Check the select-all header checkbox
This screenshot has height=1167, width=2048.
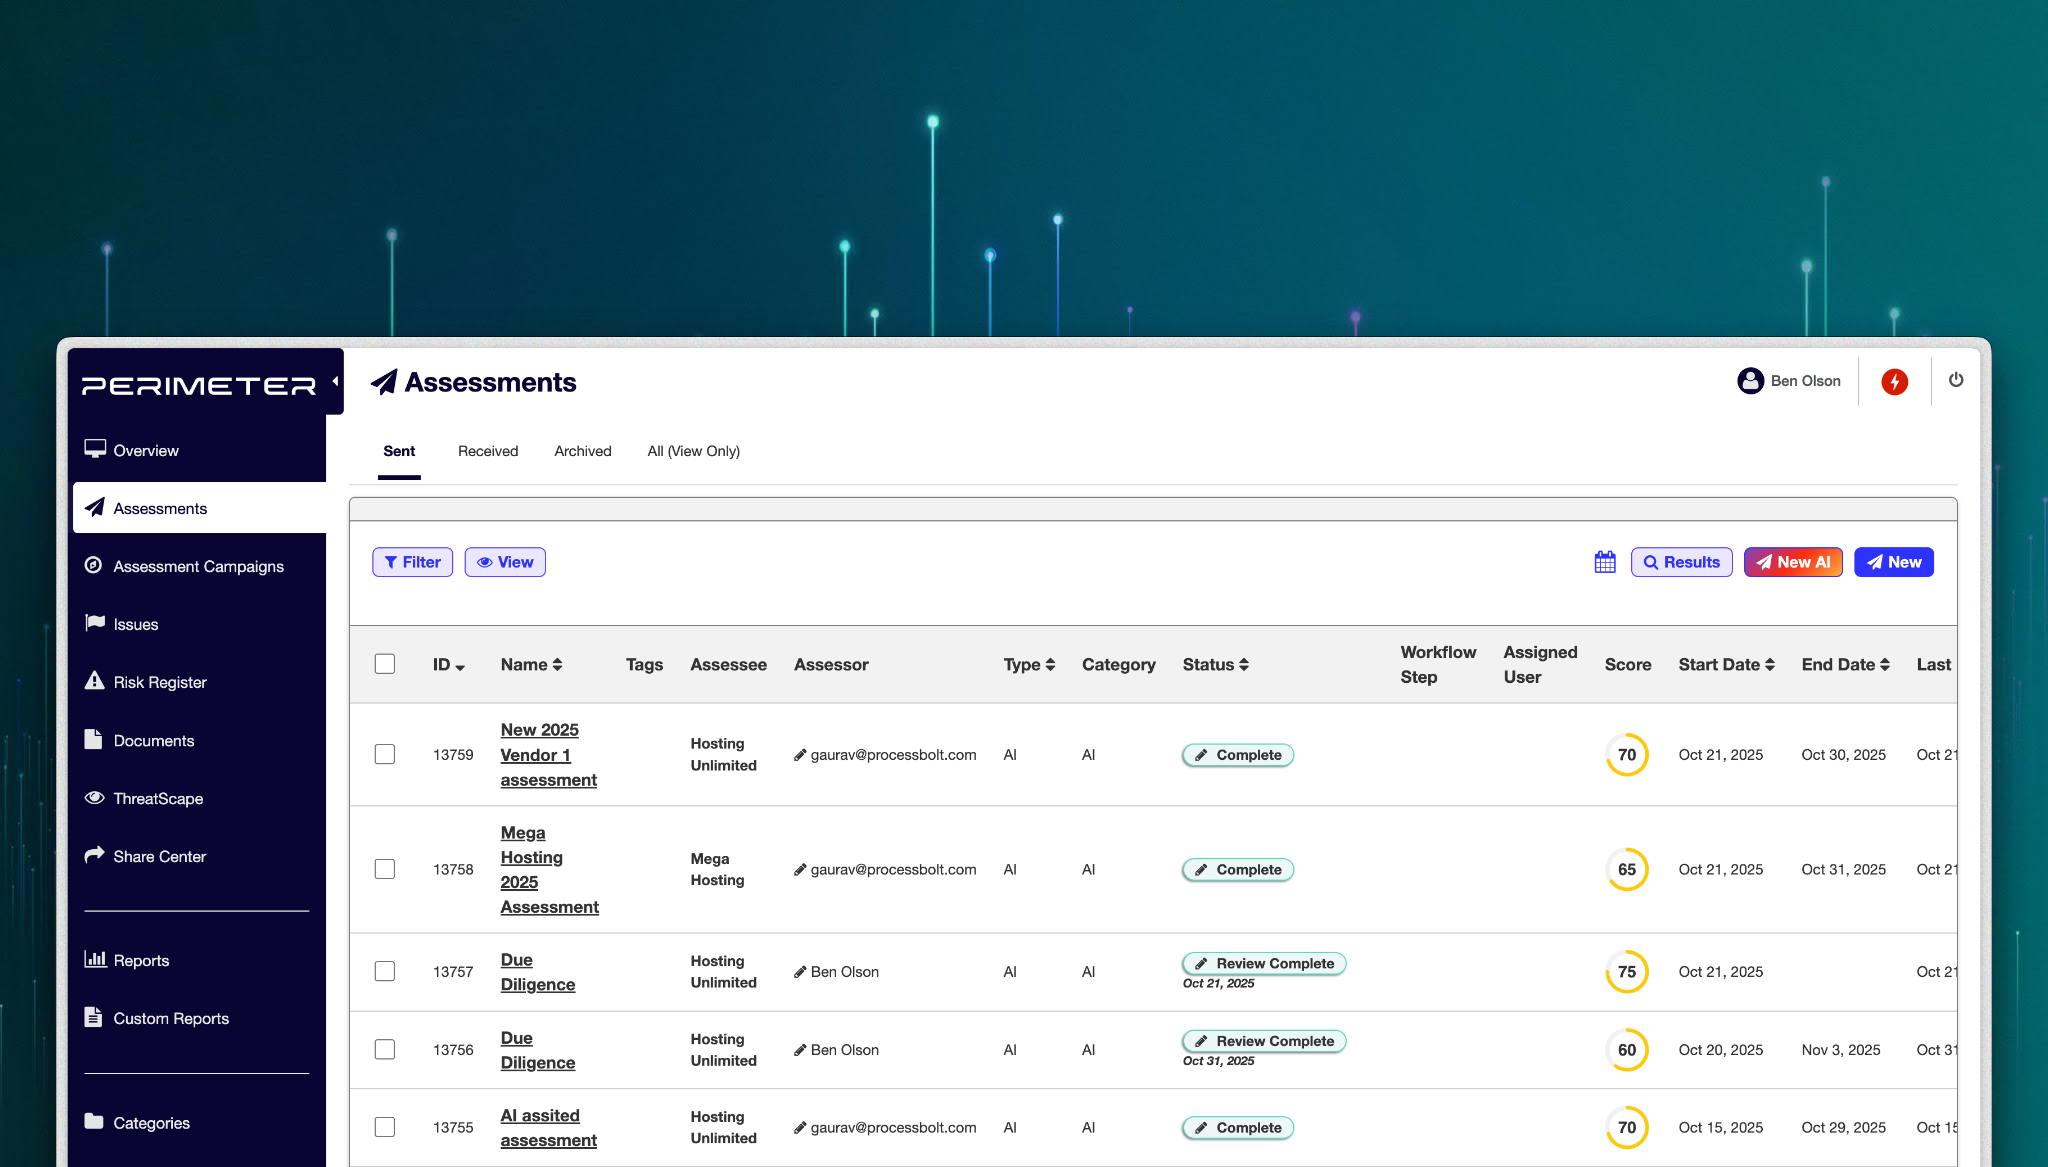click(x=385, y=664)
